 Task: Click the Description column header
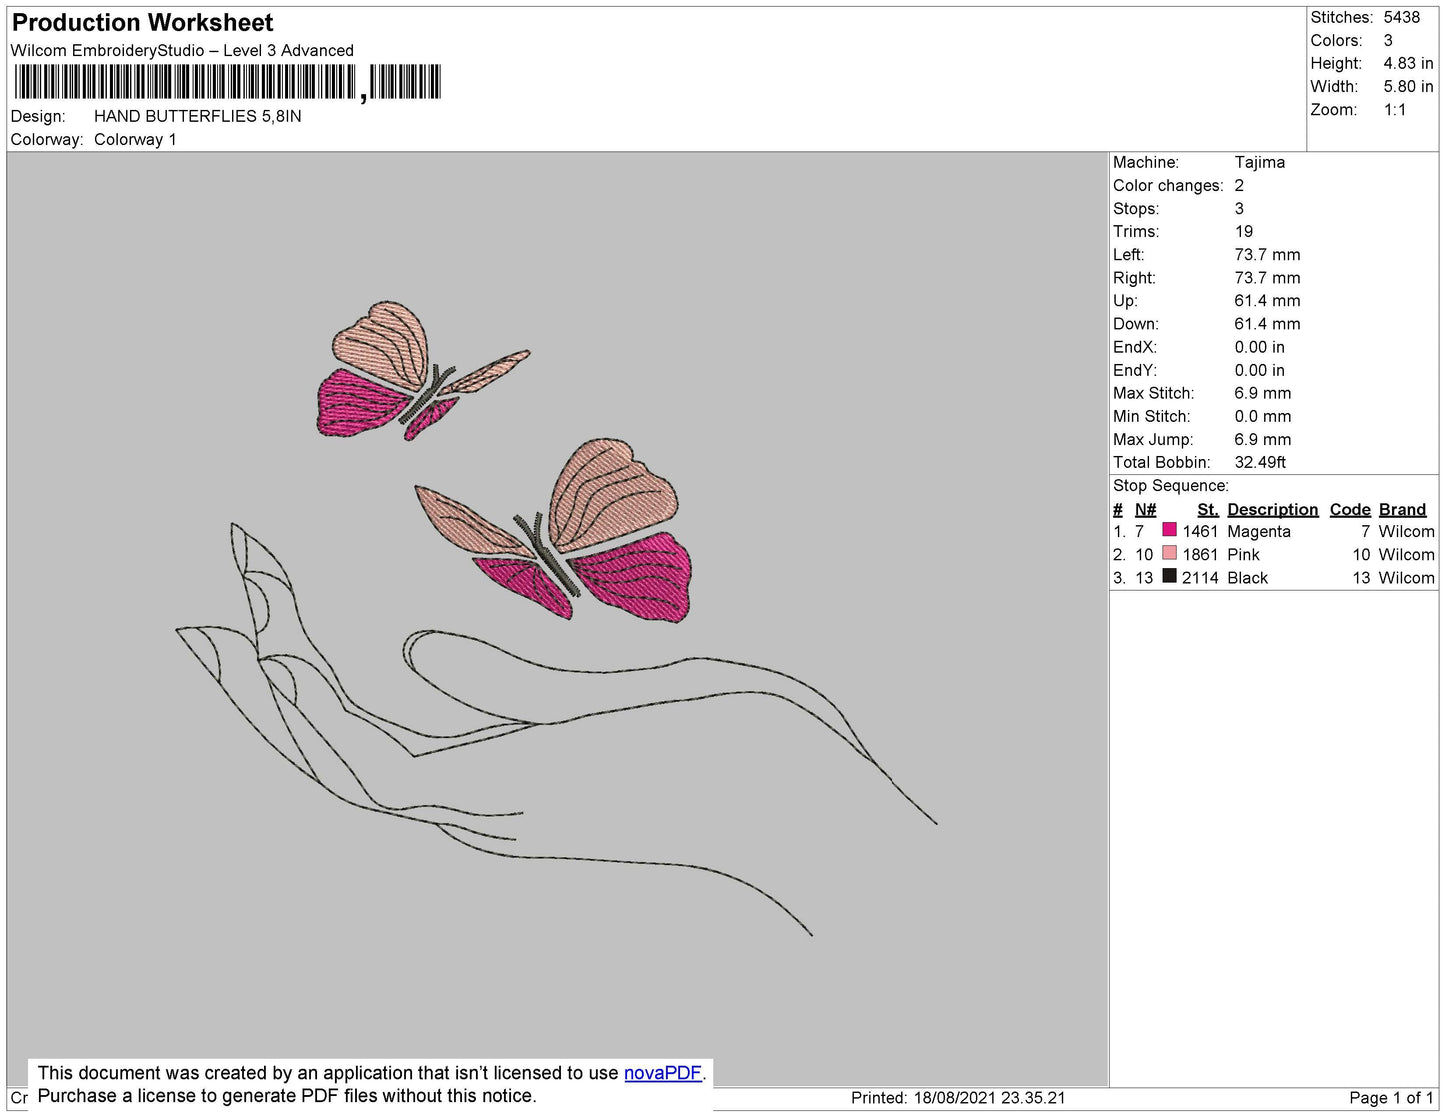[x=1272, y=510]
